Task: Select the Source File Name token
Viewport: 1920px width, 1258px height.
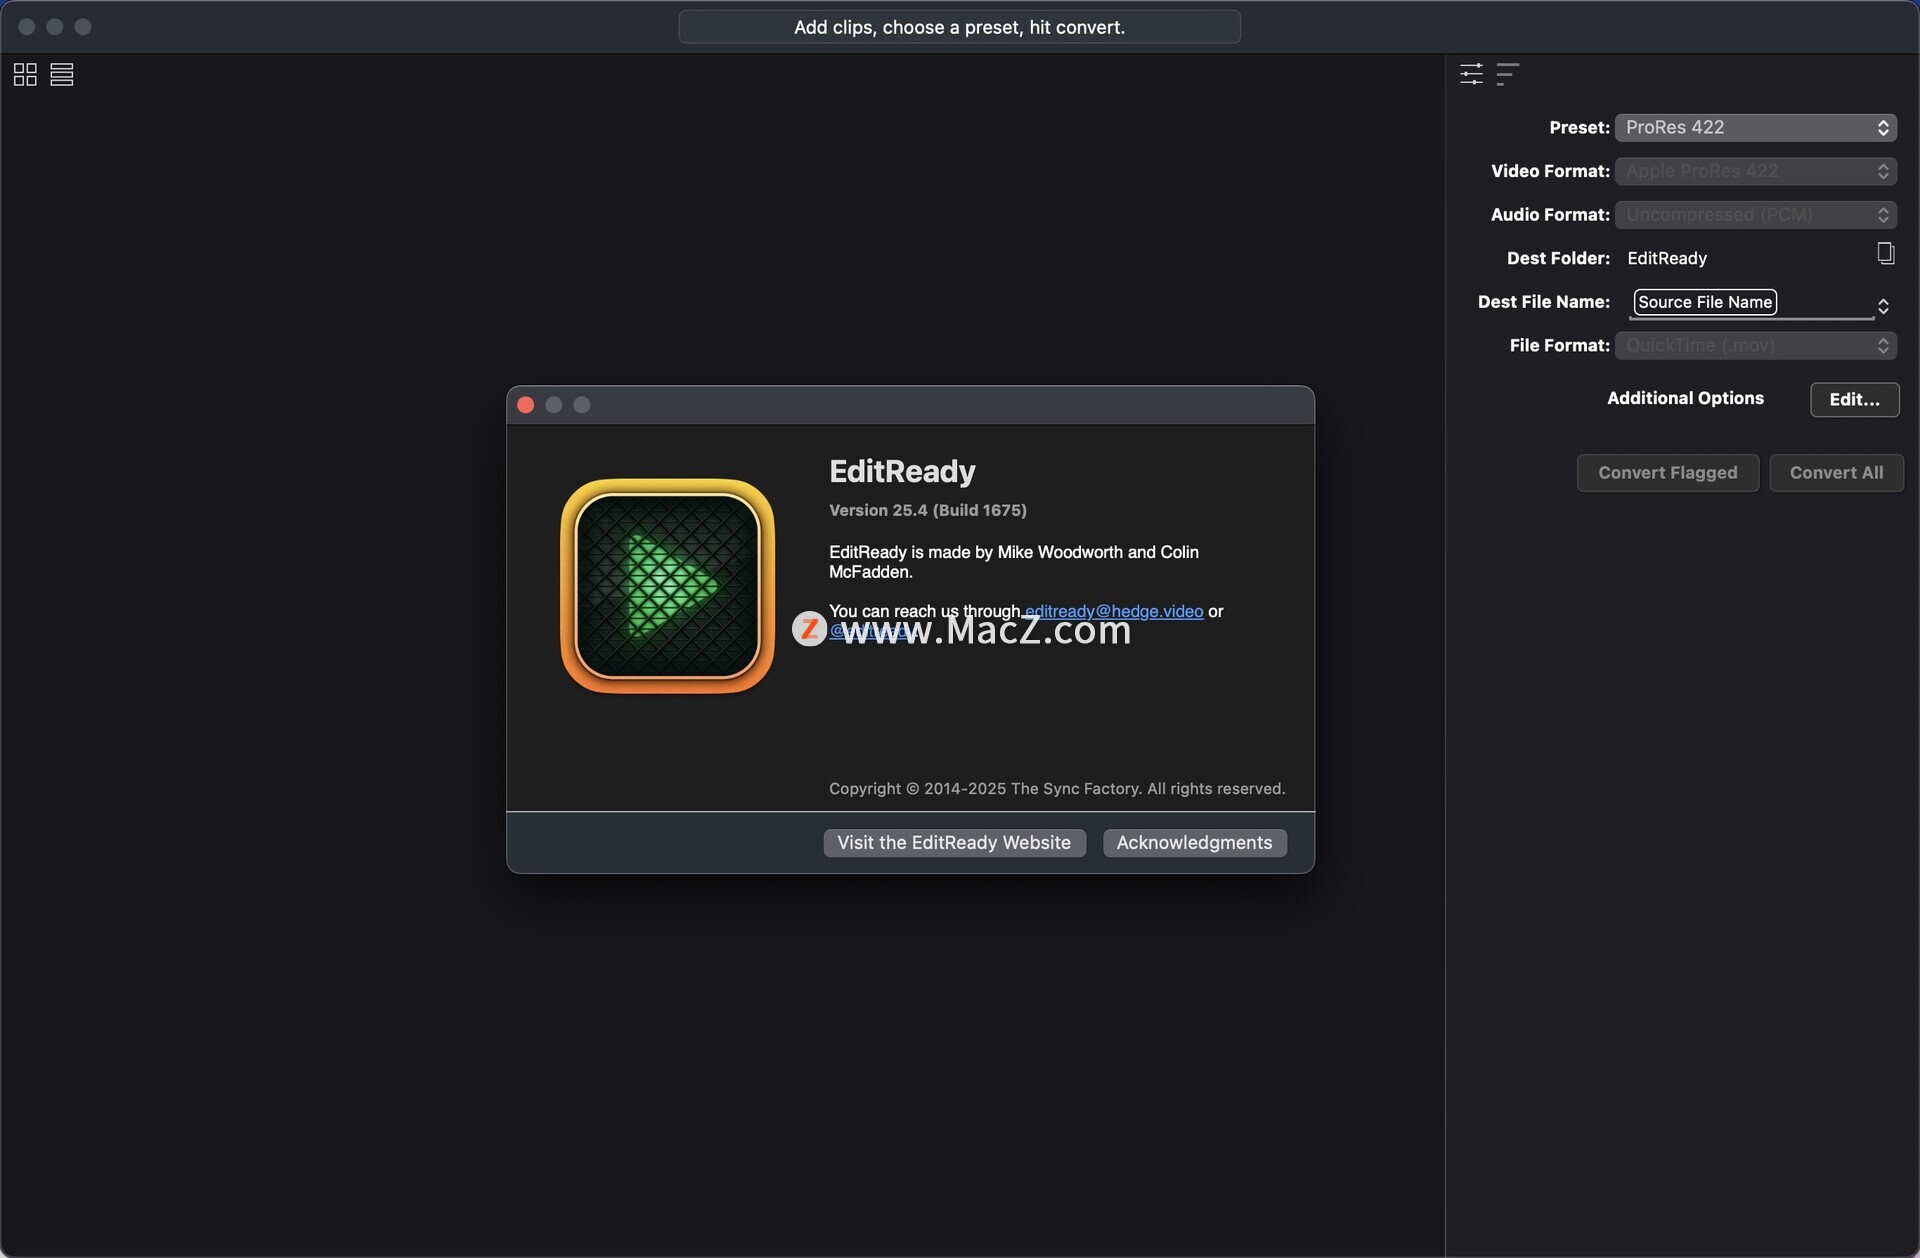Action: (x=1704, y=302)
